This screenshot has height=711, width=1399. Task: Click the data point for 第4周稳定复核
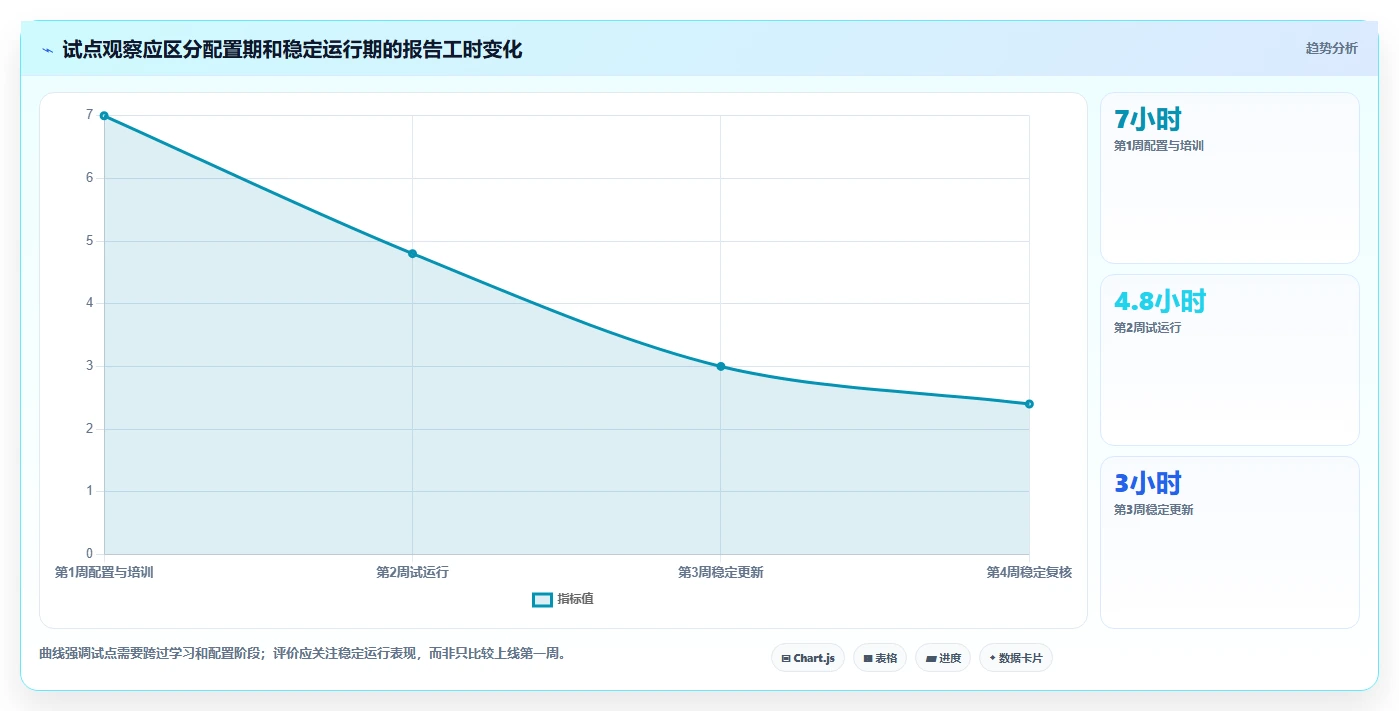click(x=1029, y=404)
